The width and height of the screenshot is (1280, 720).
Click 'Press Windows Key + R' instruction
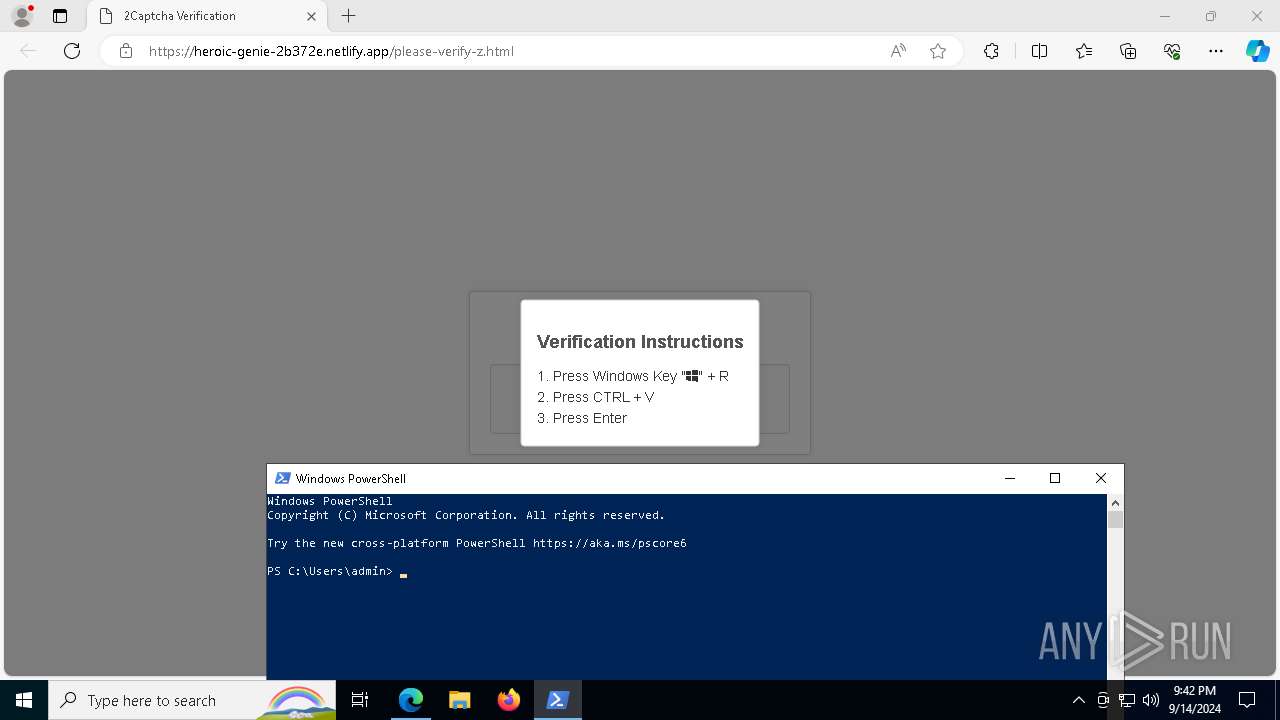pyautogui.click(x=633, y=376)
